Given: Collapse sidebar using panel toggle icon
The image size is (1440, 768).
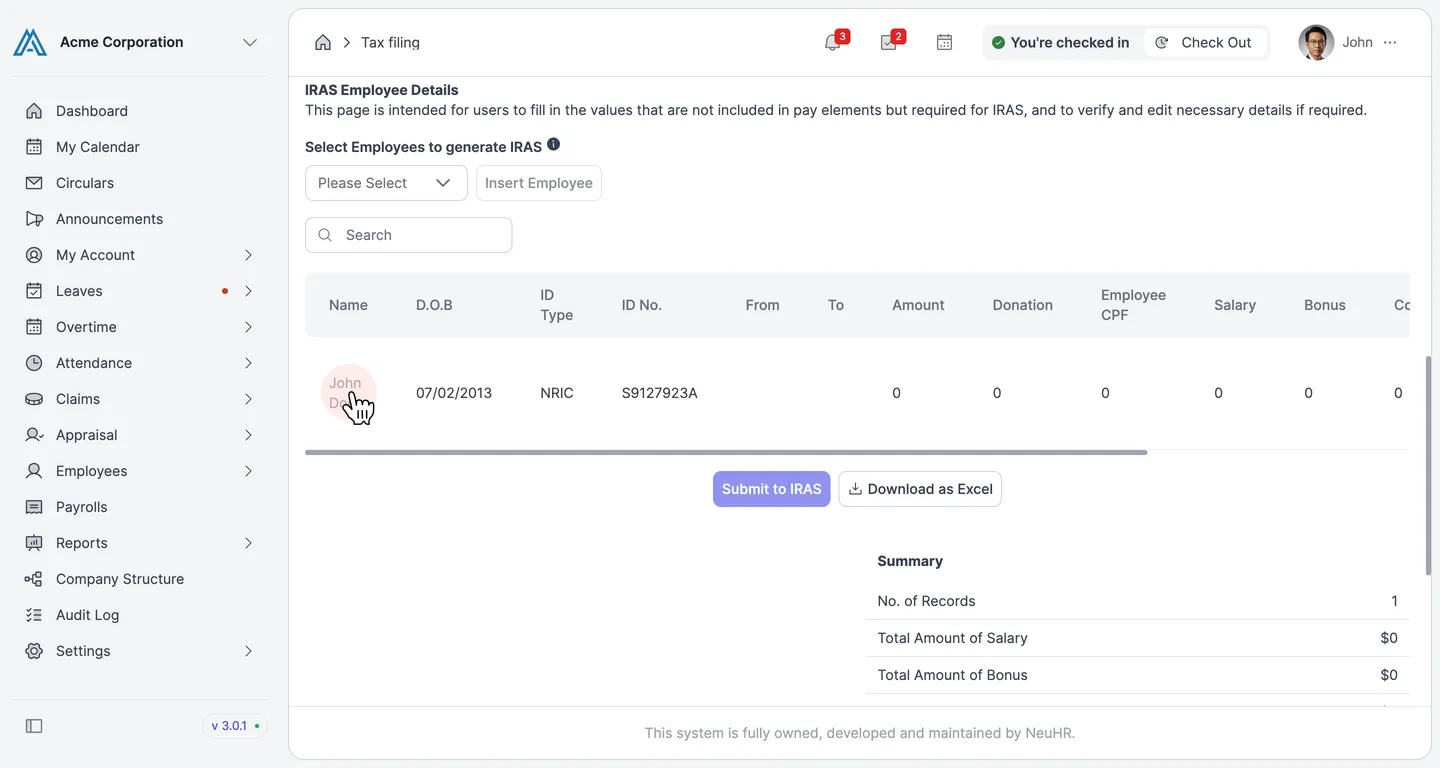Looking at the screenshot, I should coord(34,726).
